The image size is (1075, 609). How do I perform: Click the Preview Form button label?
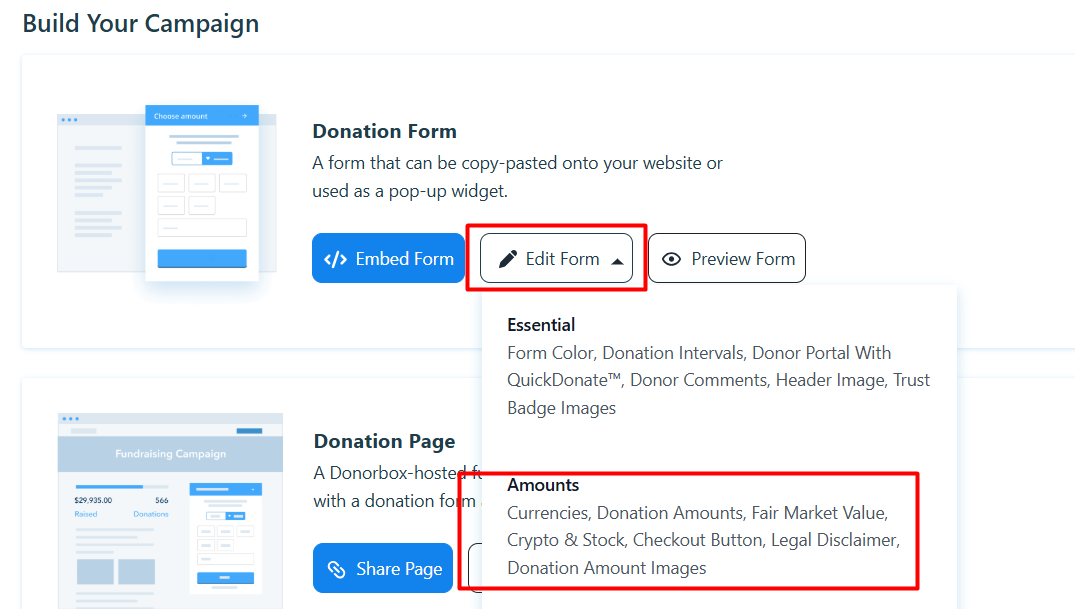coord(743,259)
